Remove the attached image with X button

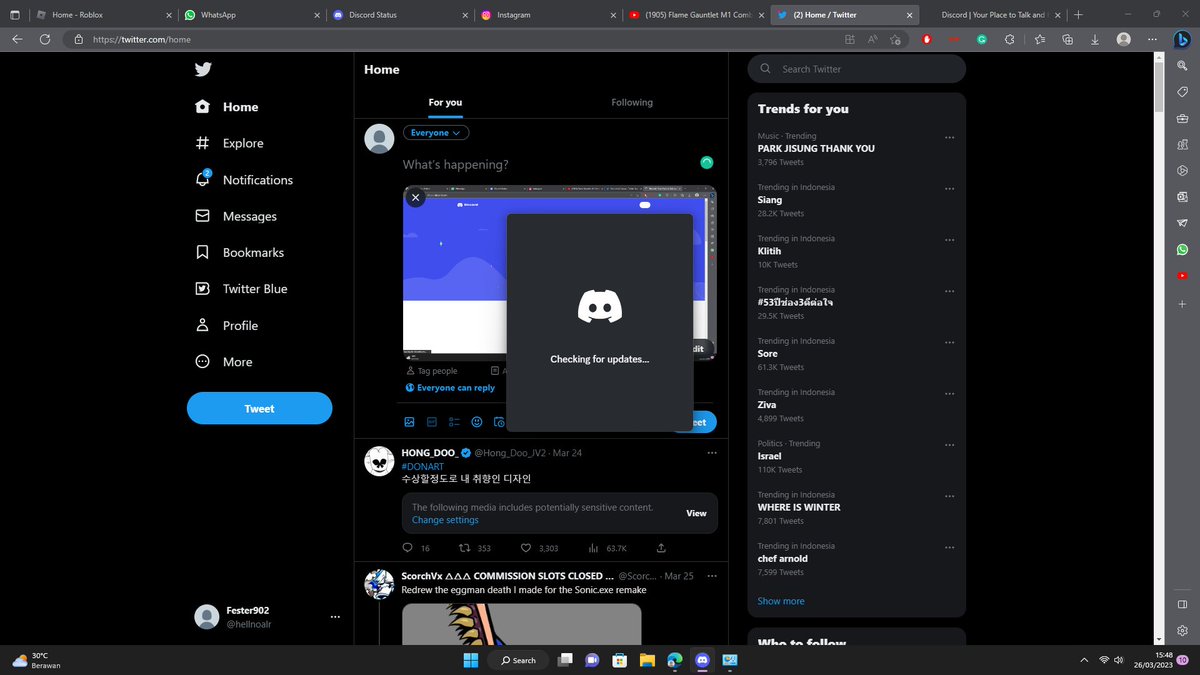click(x=417, y=198)
